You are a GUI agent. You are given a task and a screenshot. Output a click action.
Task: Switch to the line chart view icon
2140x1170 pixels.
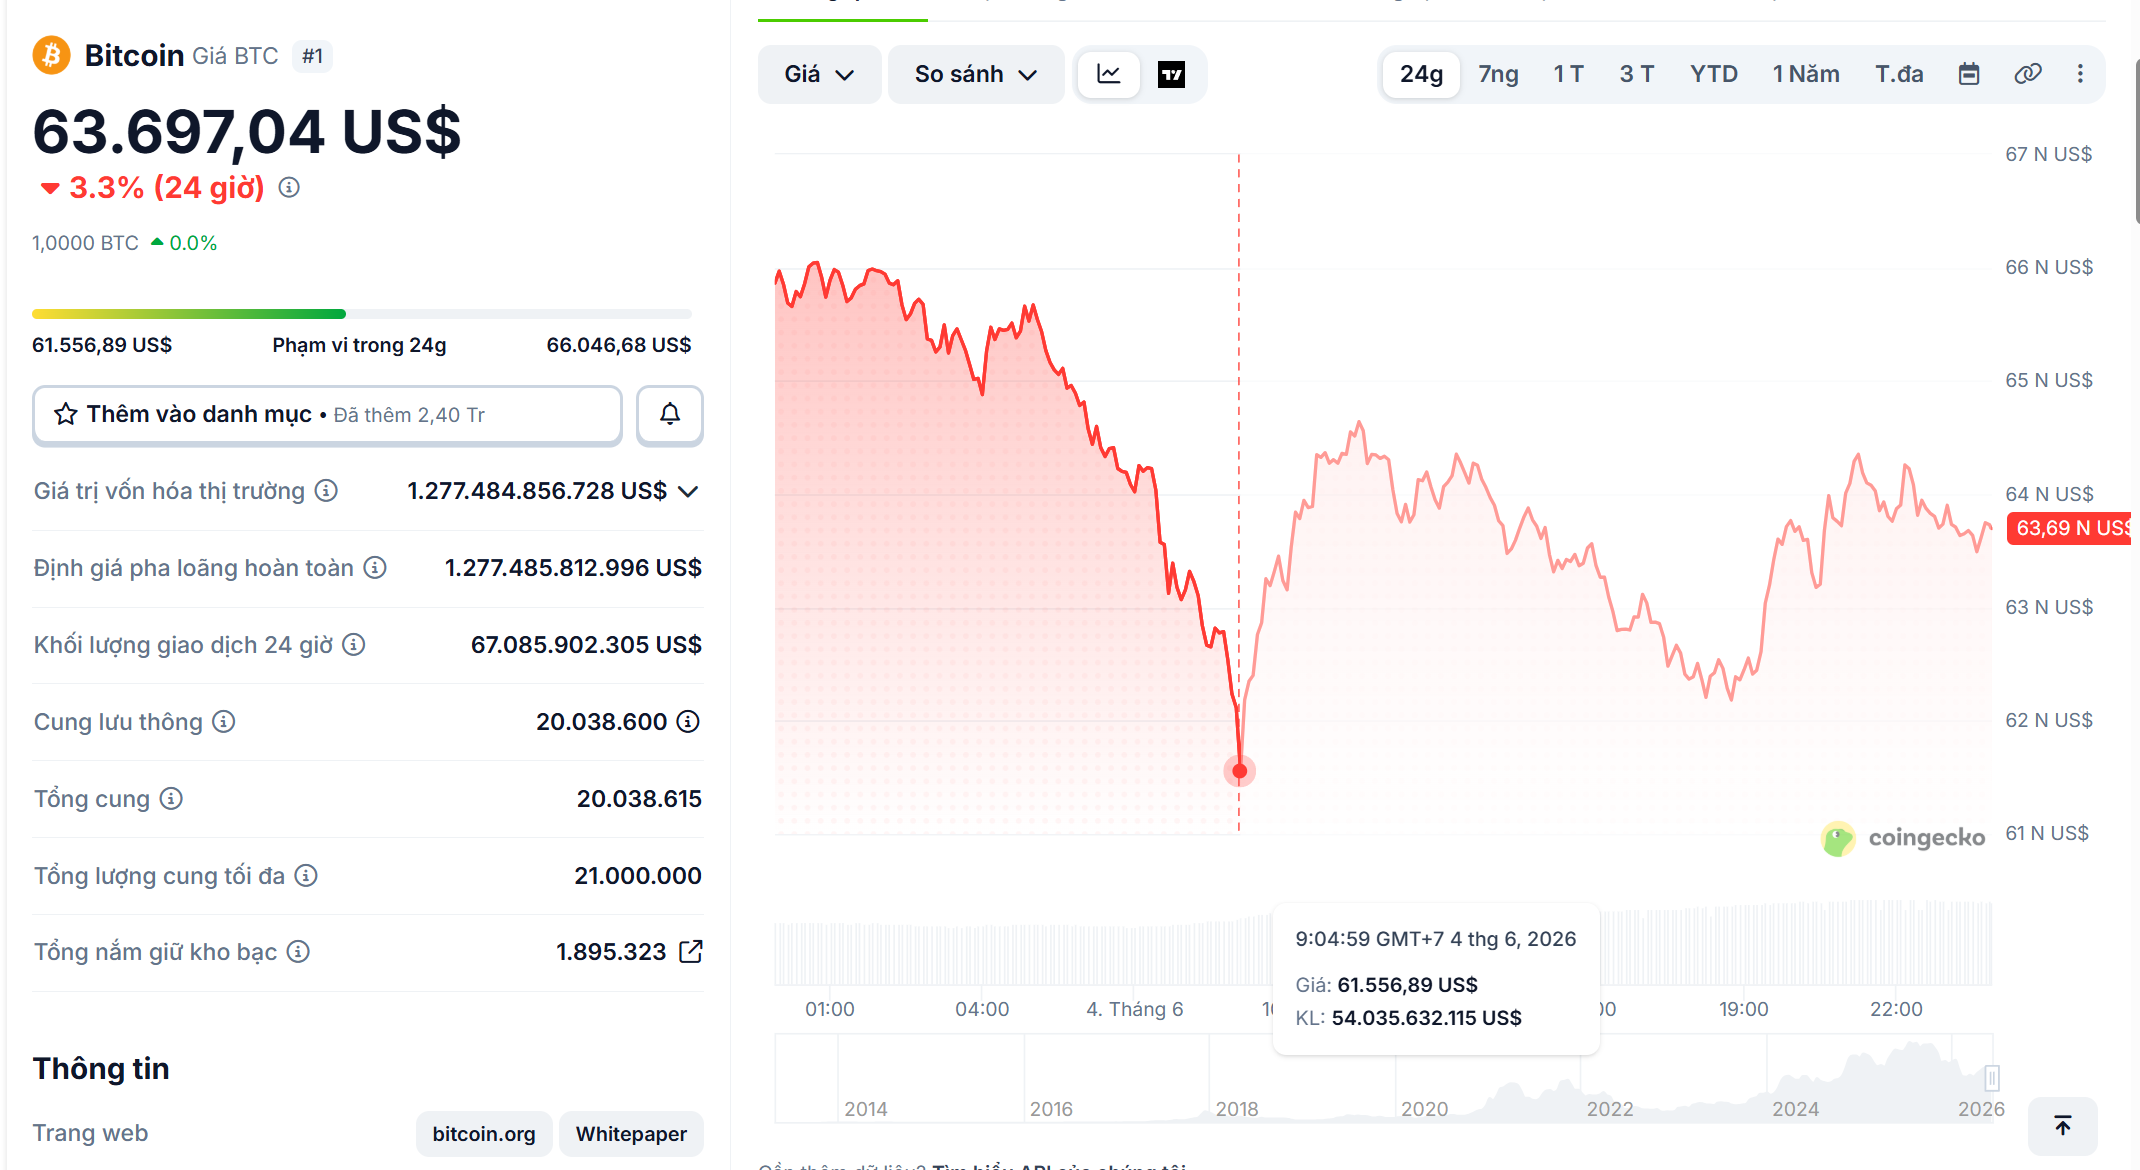(1108, 74)
